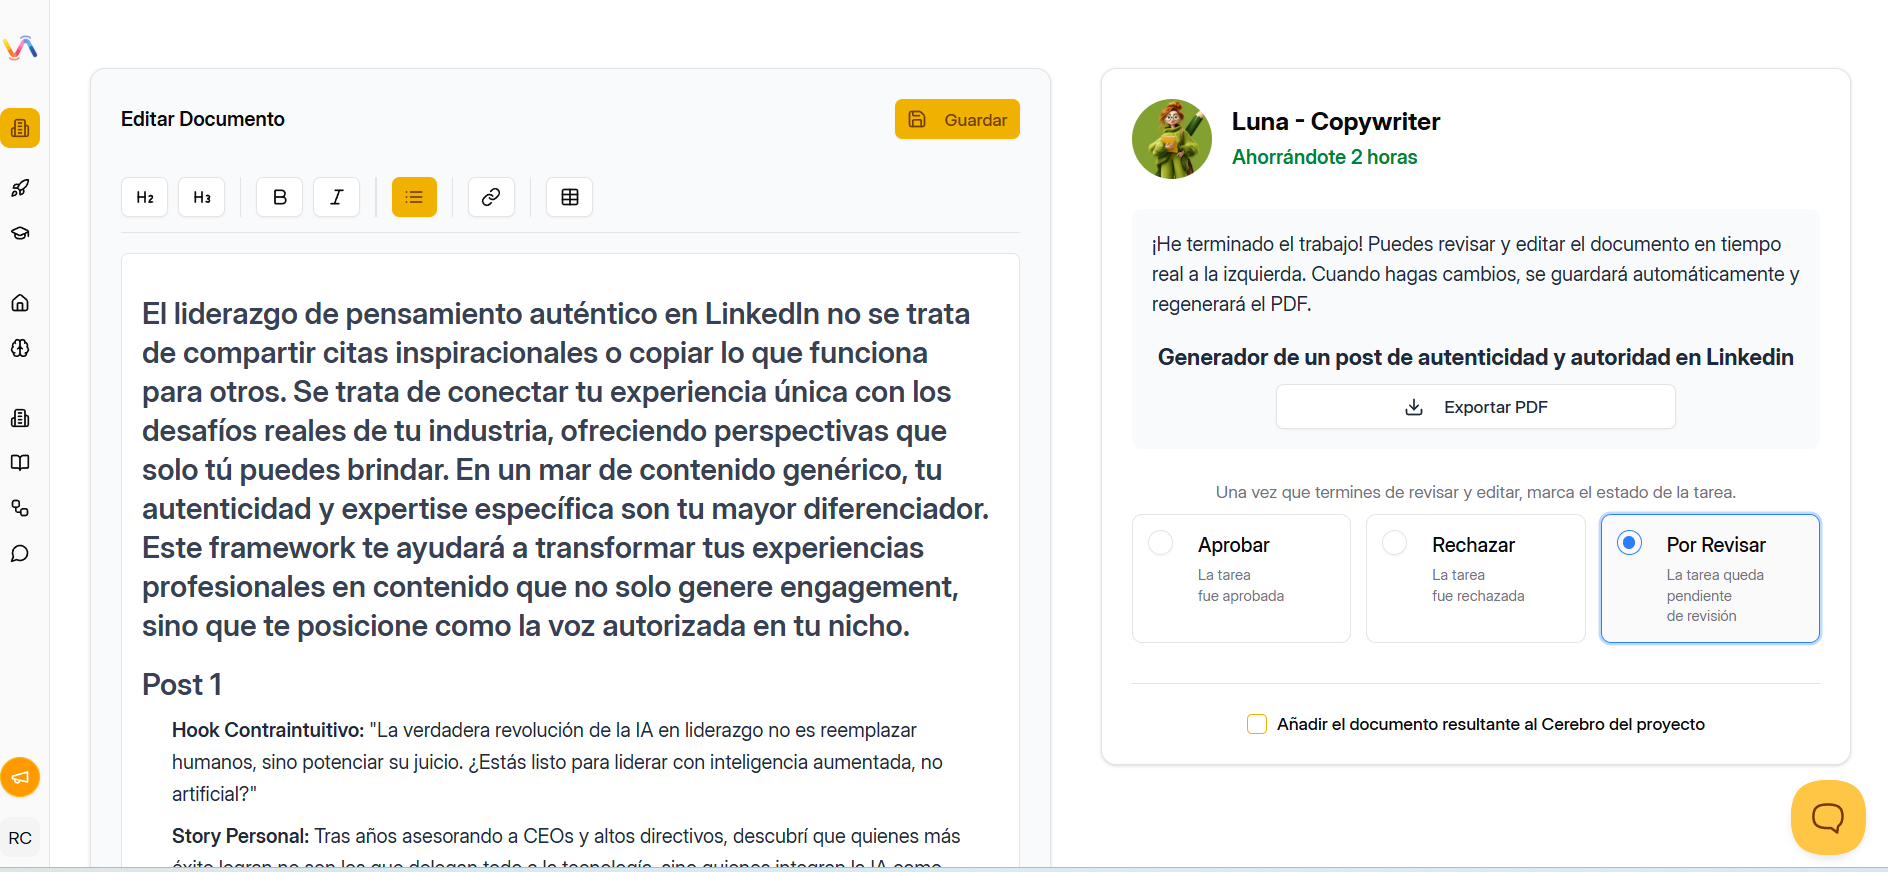Select the Aprobar radio button
The image size is (1888, 872).
[1160, 542]
